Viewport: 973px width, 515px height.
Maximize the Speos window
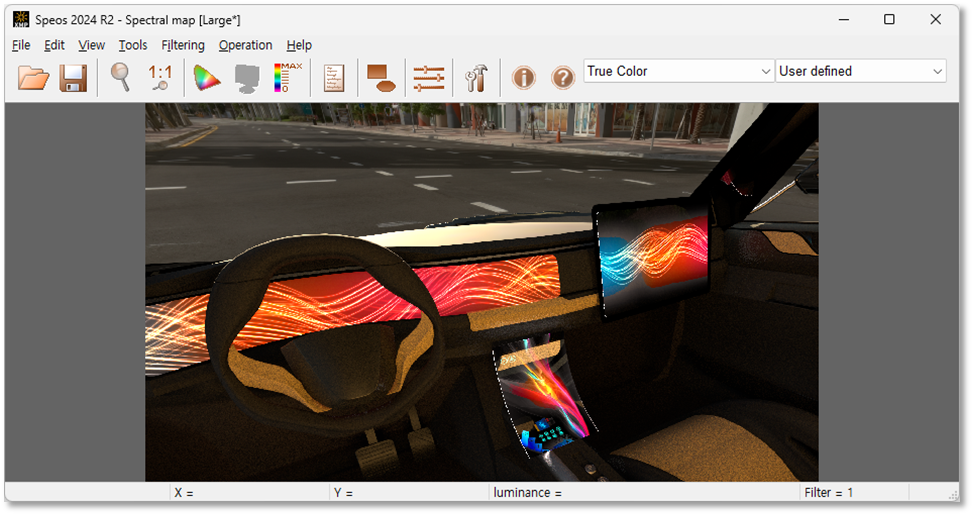(889, 19)
